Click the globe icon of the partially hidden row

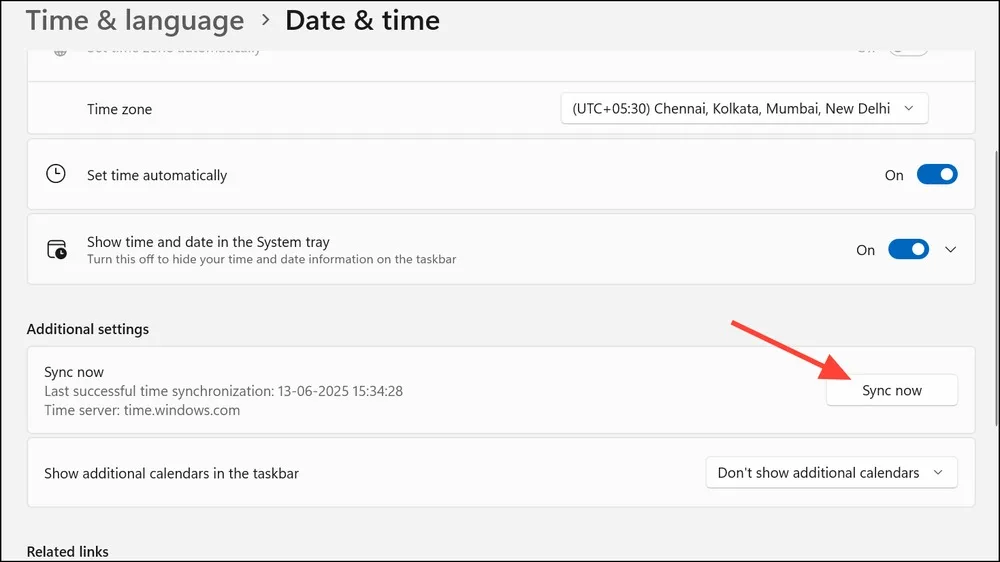coord(60,52)
